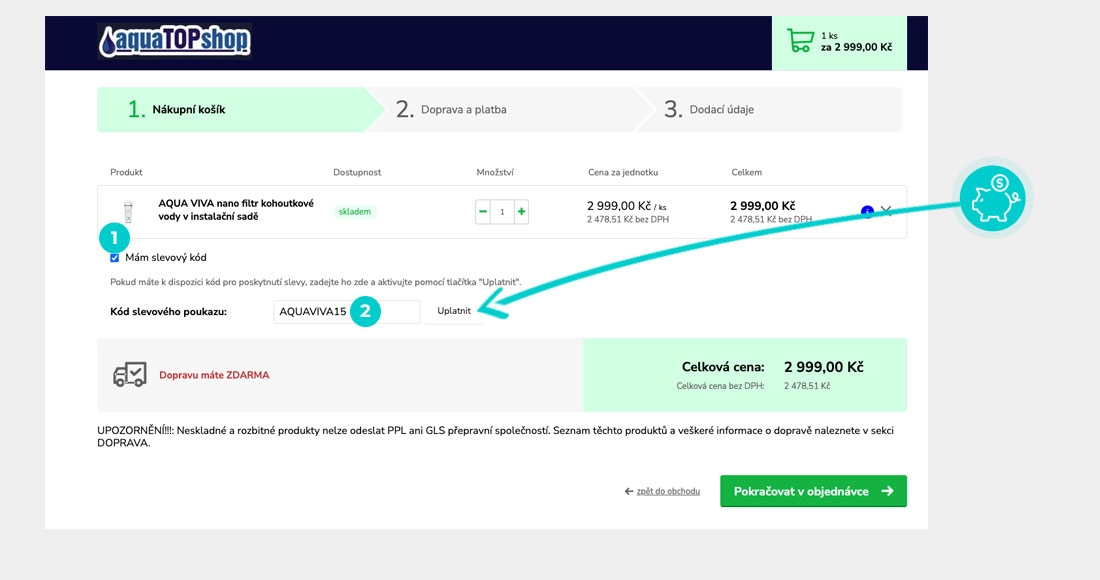Follow the 'zpět do obchodu' link

pos(668,492)
